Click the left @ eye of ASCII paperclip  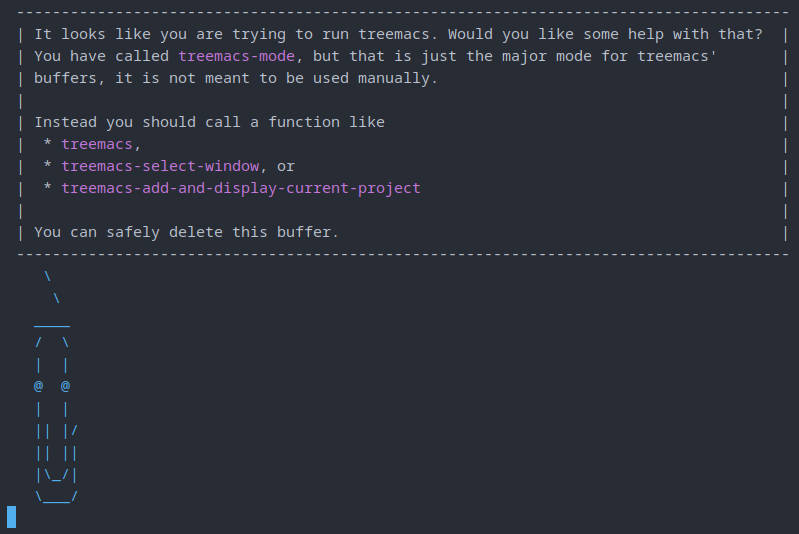(x=38, y=386)
